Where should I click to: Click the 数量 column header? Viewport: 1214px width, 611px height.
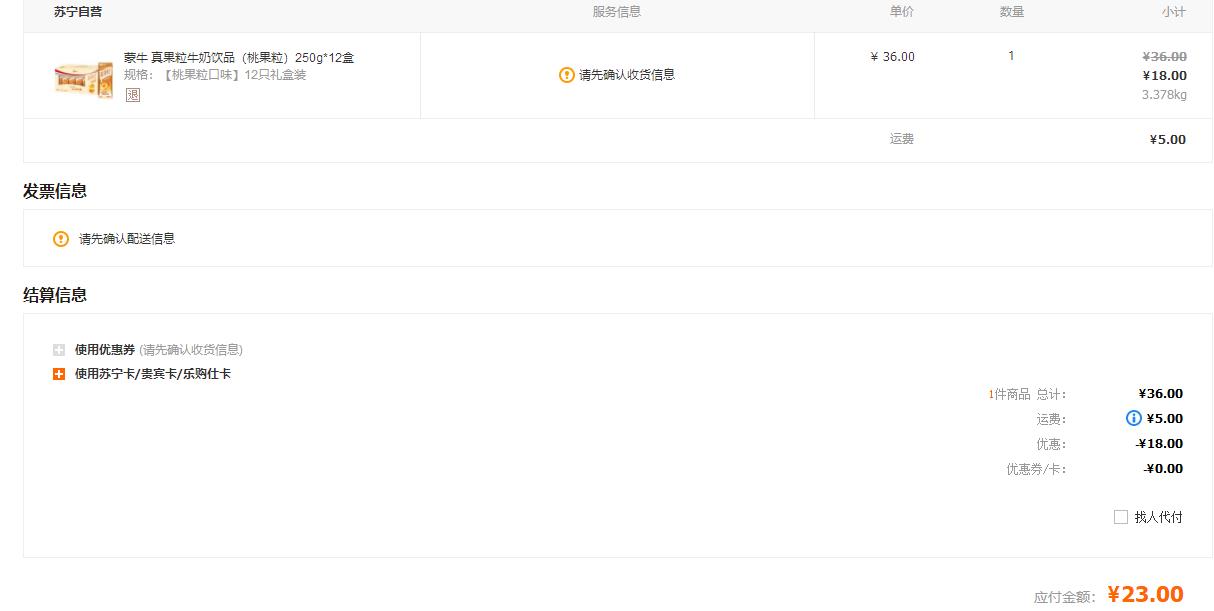(1012, 12)
